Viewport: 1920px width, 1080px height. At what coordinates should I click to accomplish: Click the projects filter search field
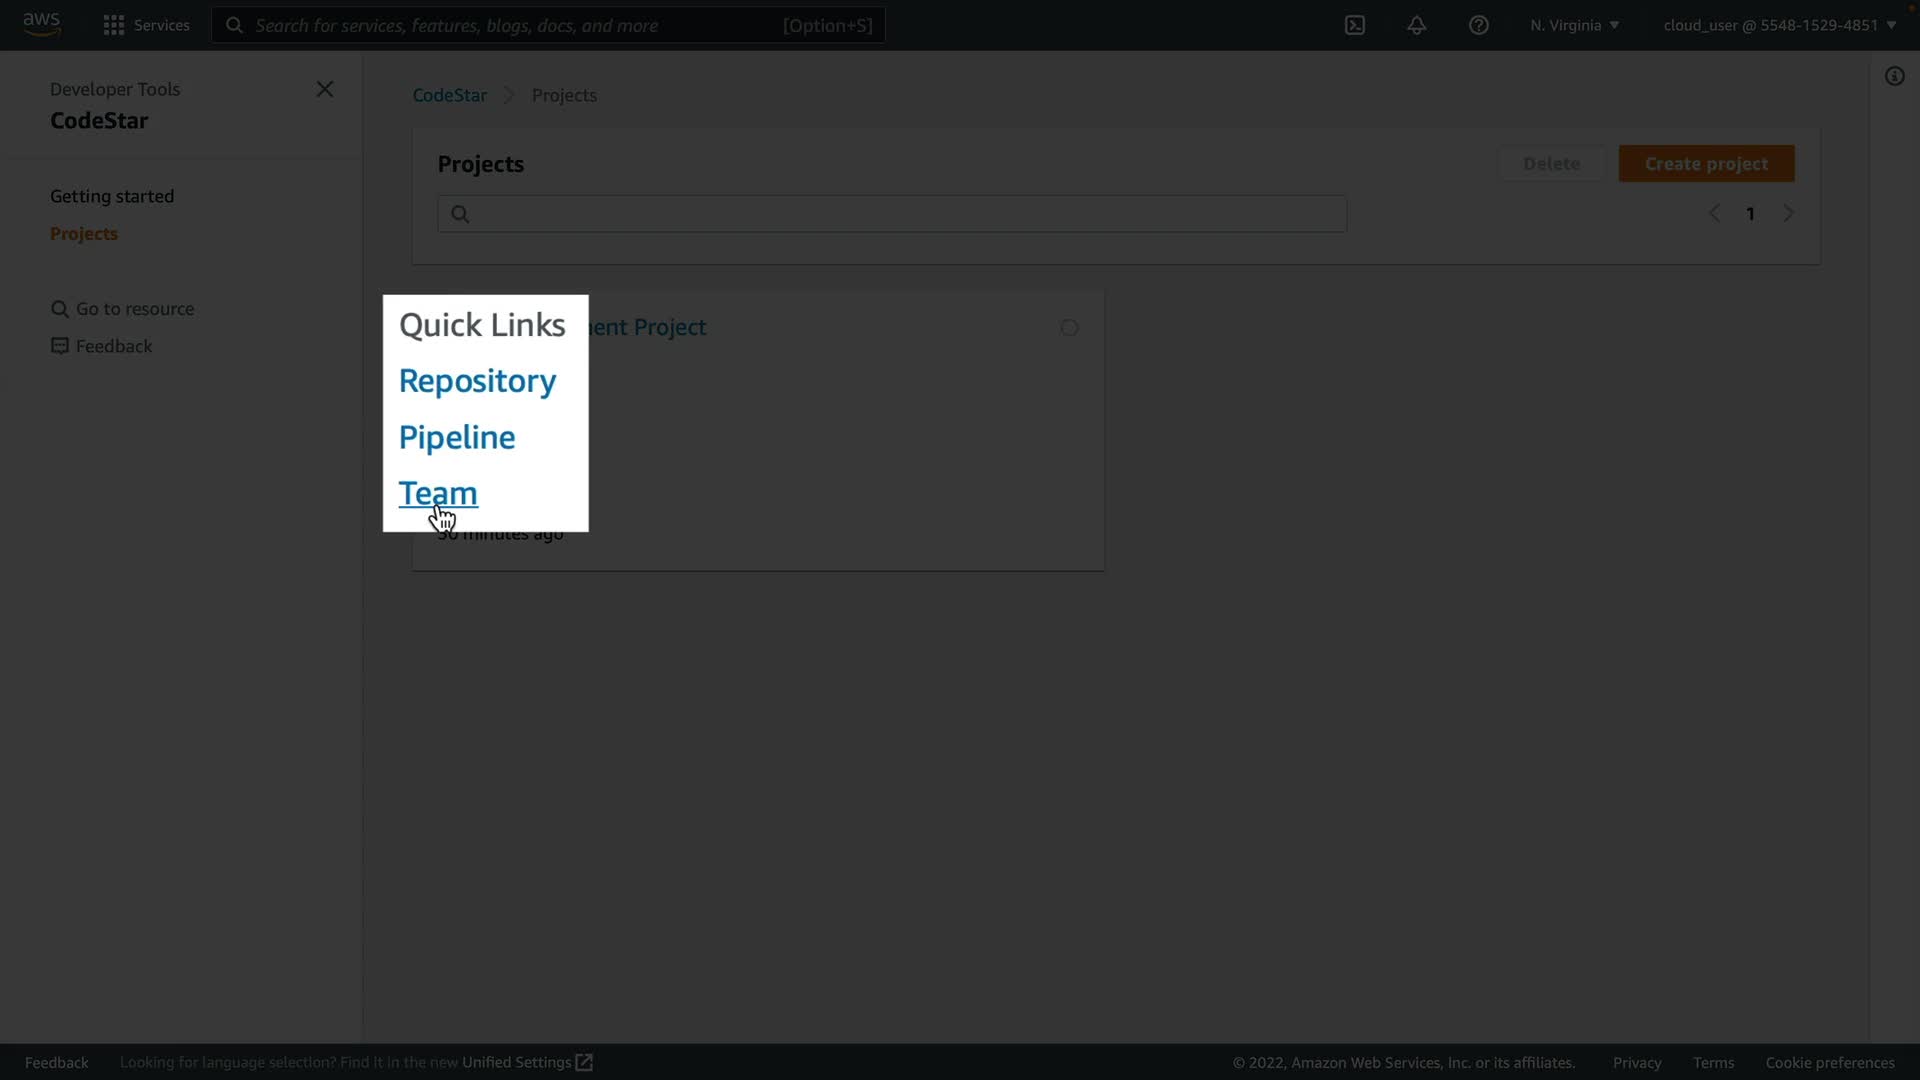tap(891, 213)
